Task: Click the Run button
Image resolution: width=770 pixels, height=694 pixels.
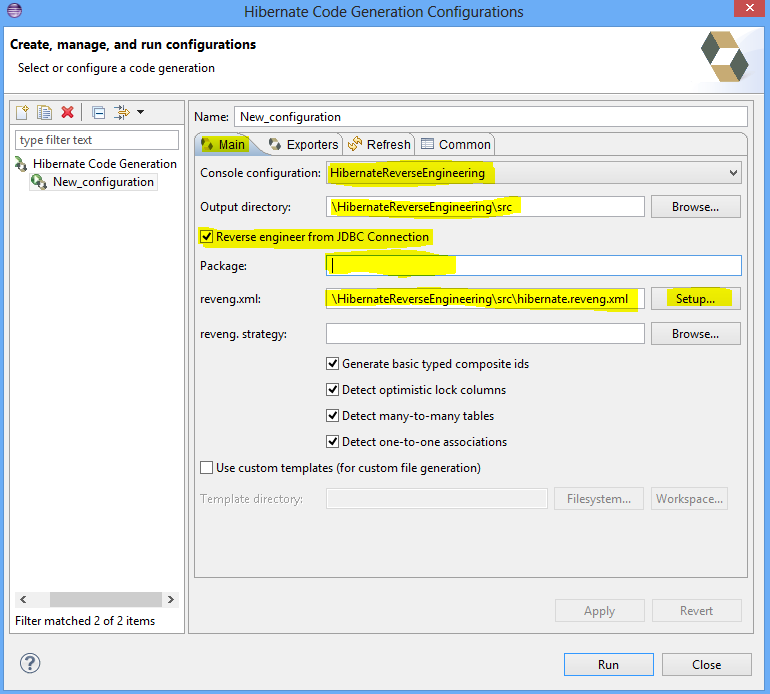Action: point(608,665)
